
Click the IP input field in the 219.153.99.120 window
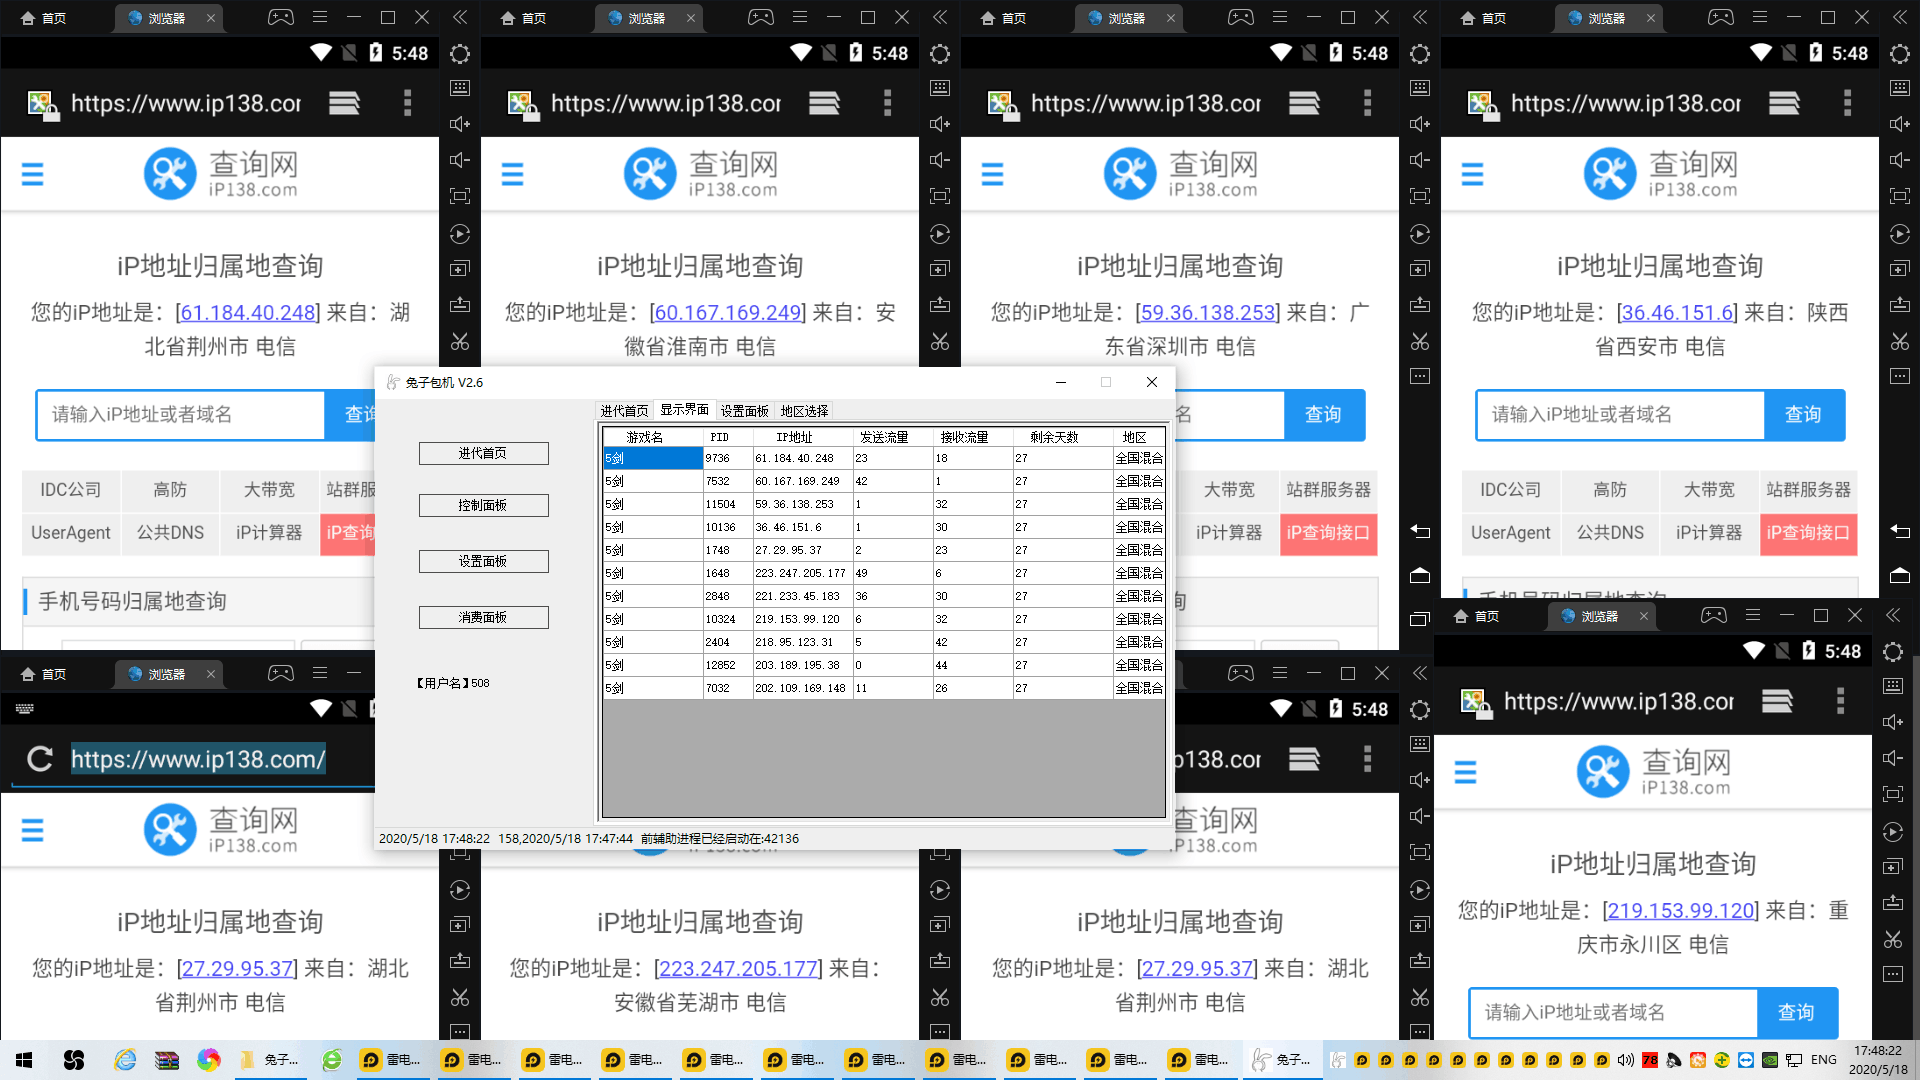coord(1613,1012)
